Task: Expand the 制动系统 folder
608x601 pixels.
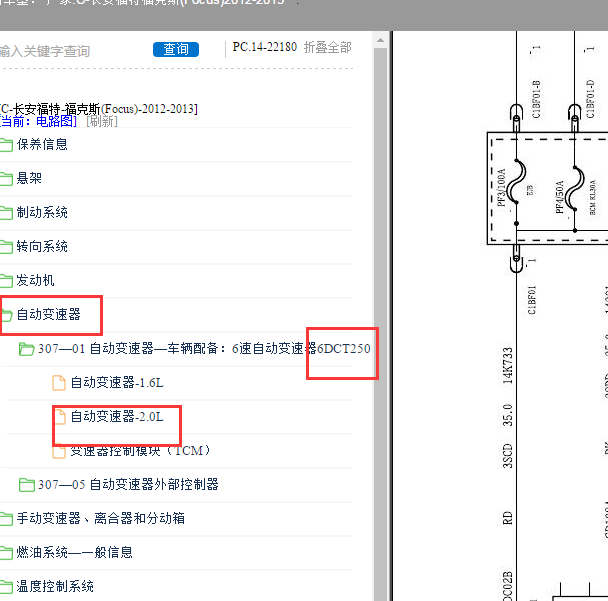Action: (42, 212)
